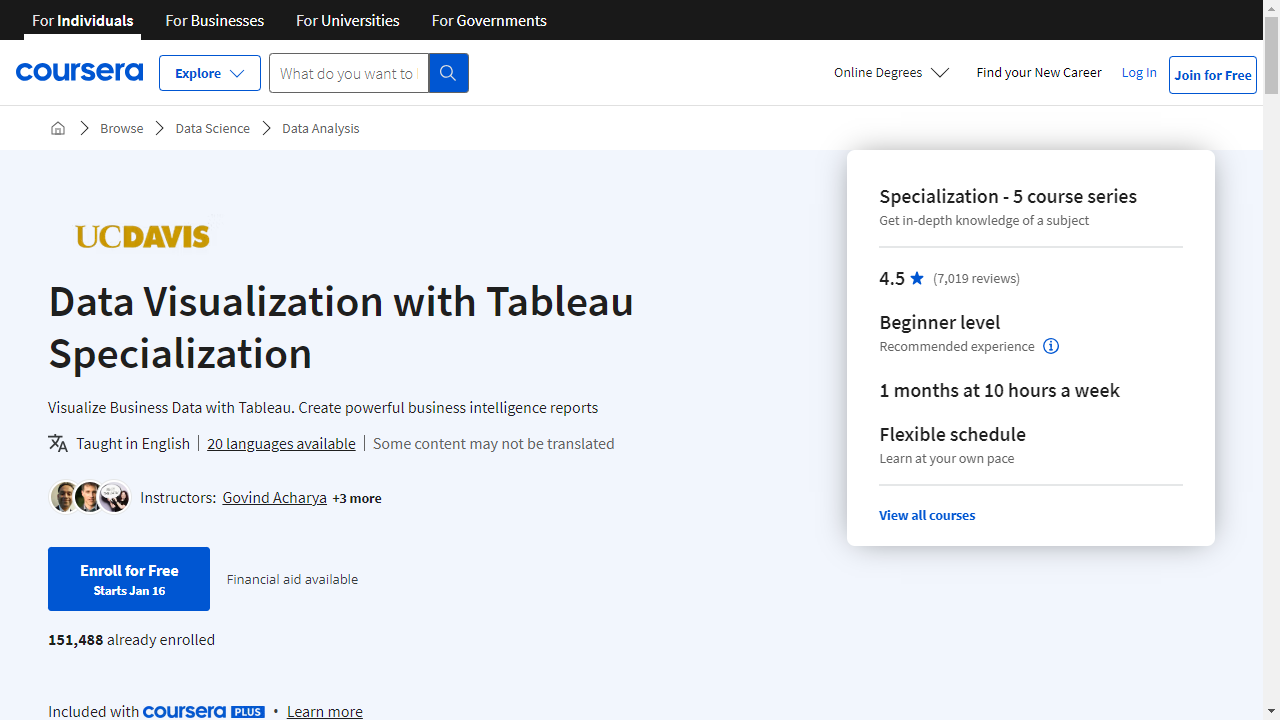Click the Data Visualization with Tableau Specialization heading
The image size is (1280, 720).
tap(341, 327)
